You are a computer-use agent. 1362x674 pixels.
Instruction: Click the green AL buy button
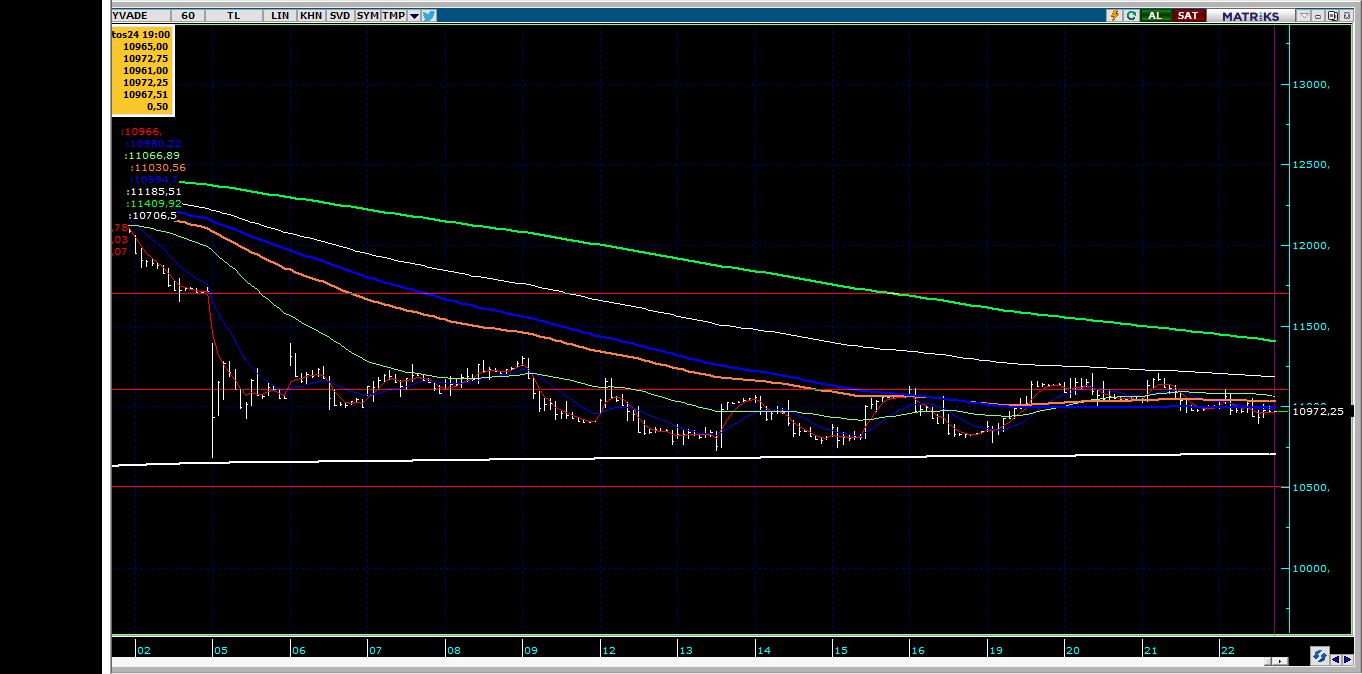coord(1155,15)
